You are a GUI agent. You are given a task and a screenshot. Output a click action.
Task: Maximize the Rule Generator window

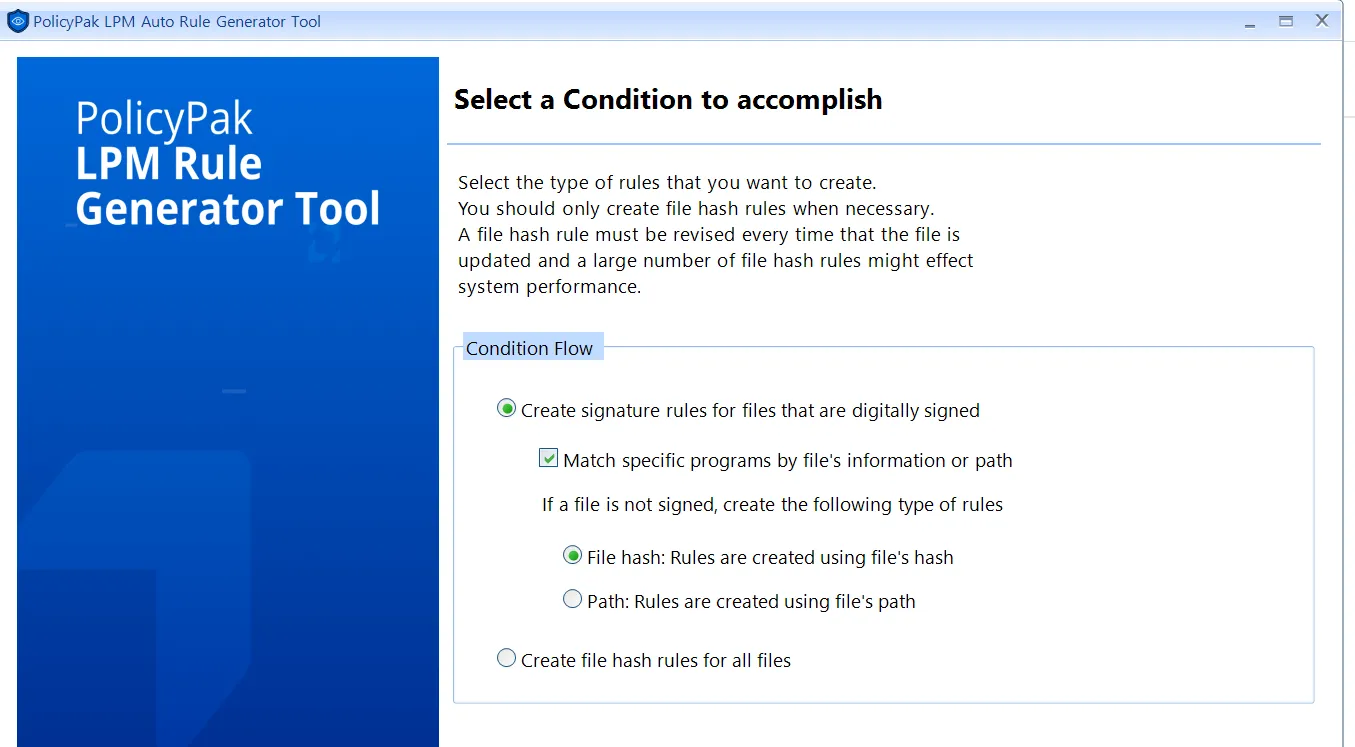coord(1285,20)
